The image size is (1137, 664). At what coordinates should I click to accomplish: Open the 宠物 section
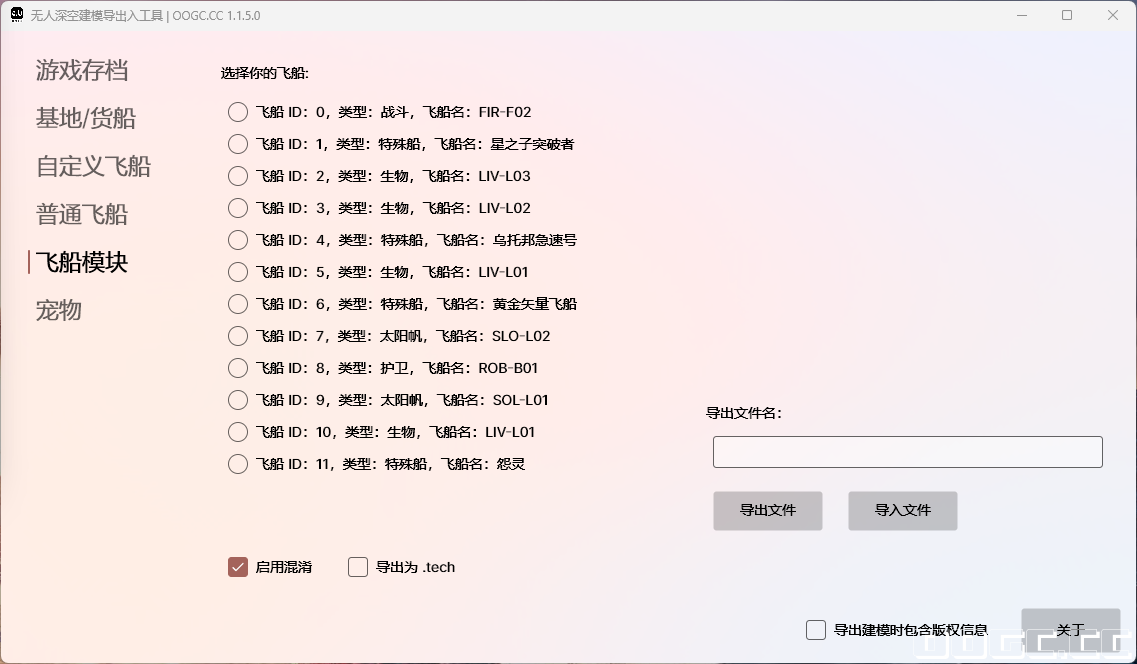click(x=57, y=310)
